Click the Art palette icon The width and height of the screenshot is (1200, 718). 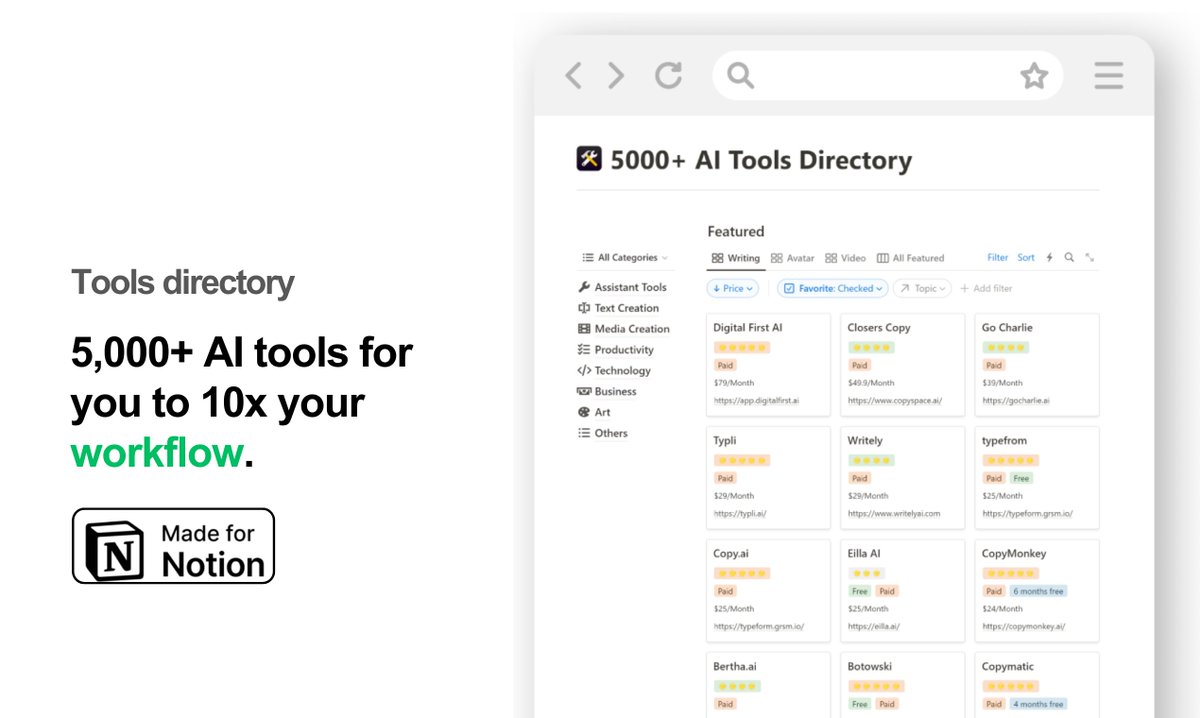[585, 412]
